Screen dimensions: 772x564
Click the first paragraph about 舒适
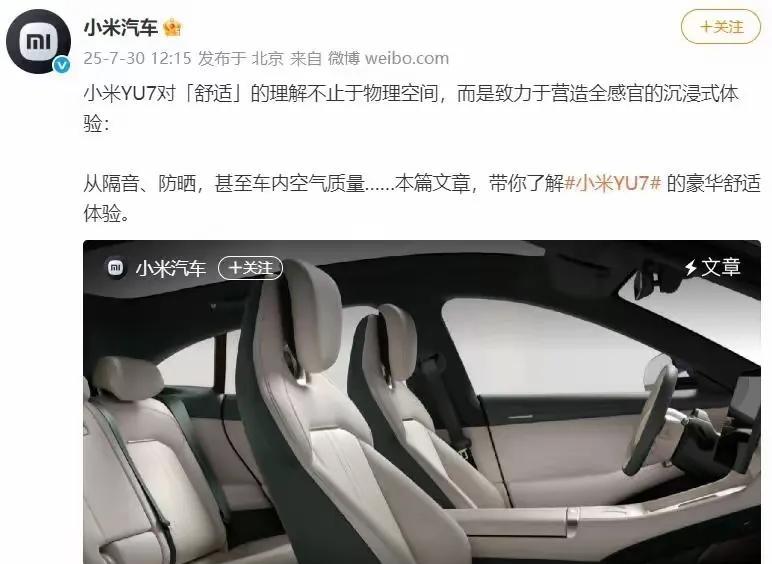pos(411,108)
